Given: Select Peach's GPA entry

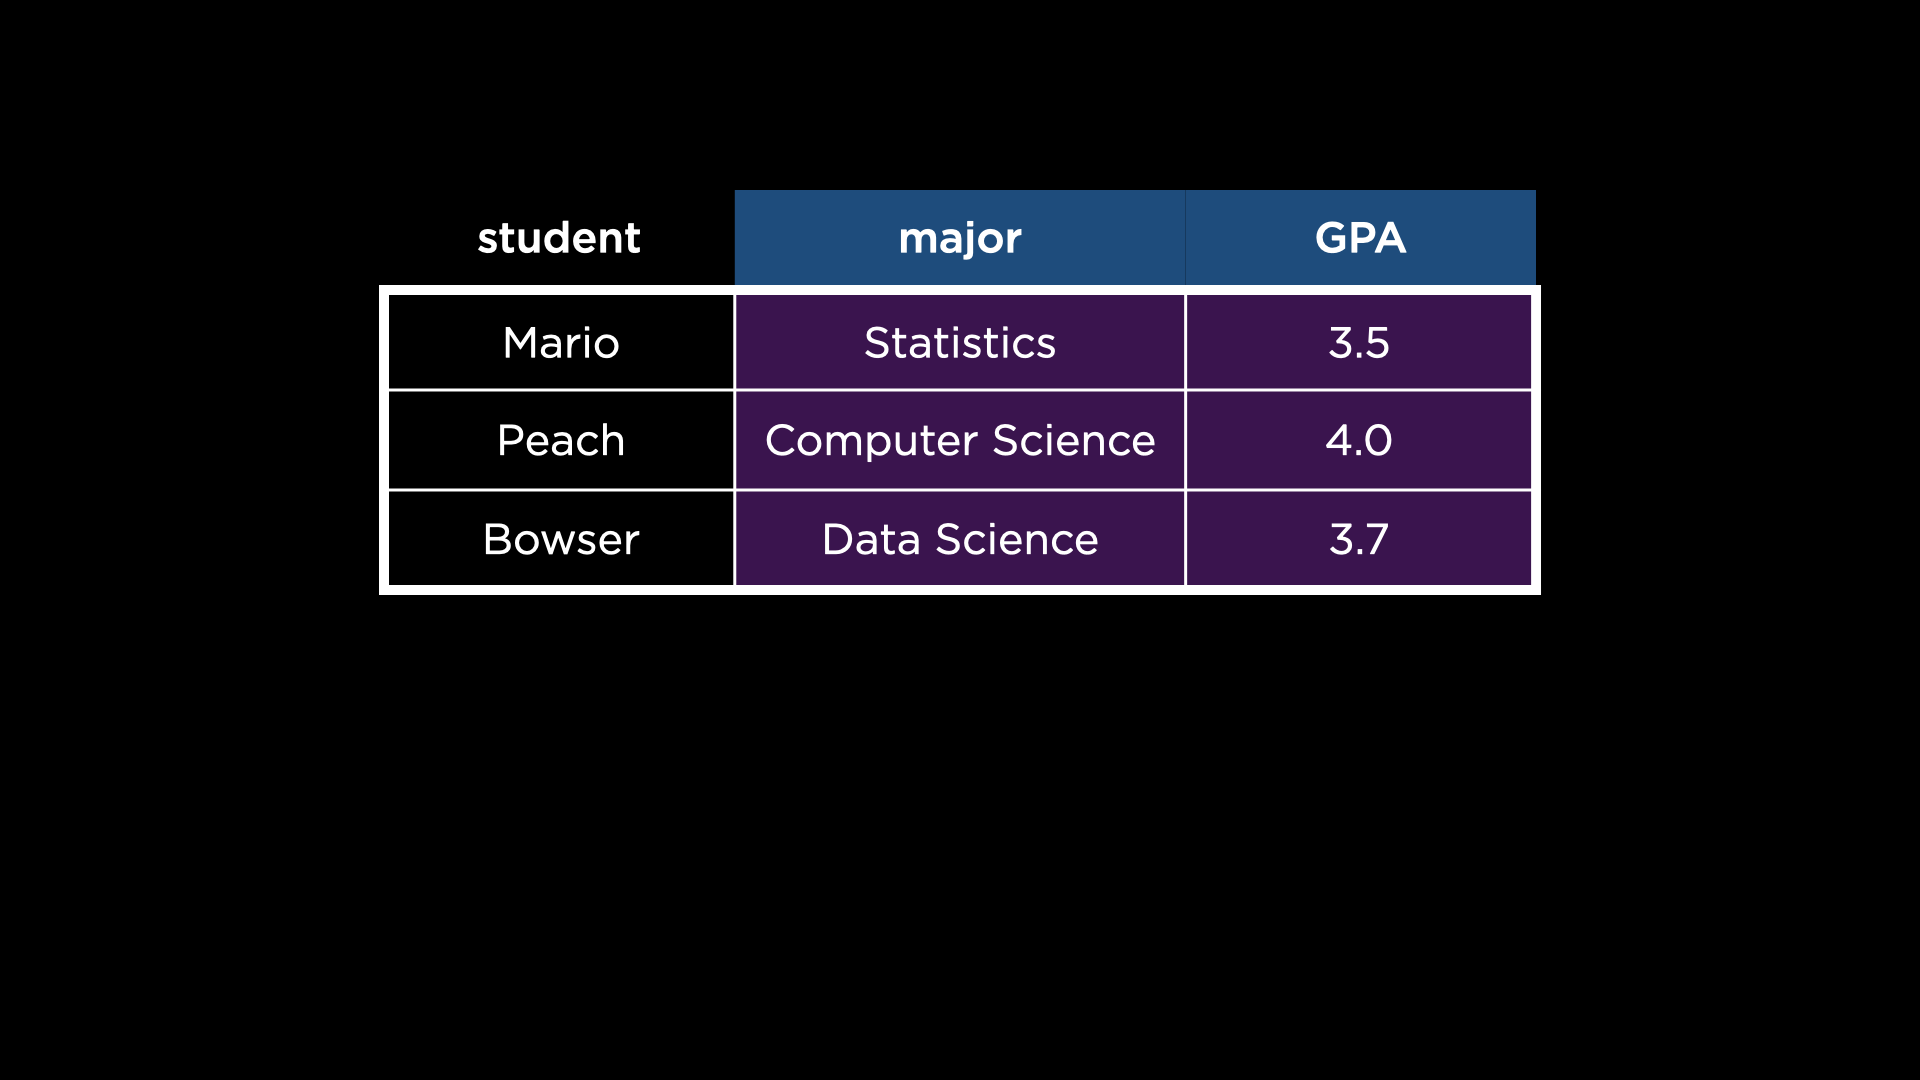Looking at the screenshot, I should coord(1358,440).
